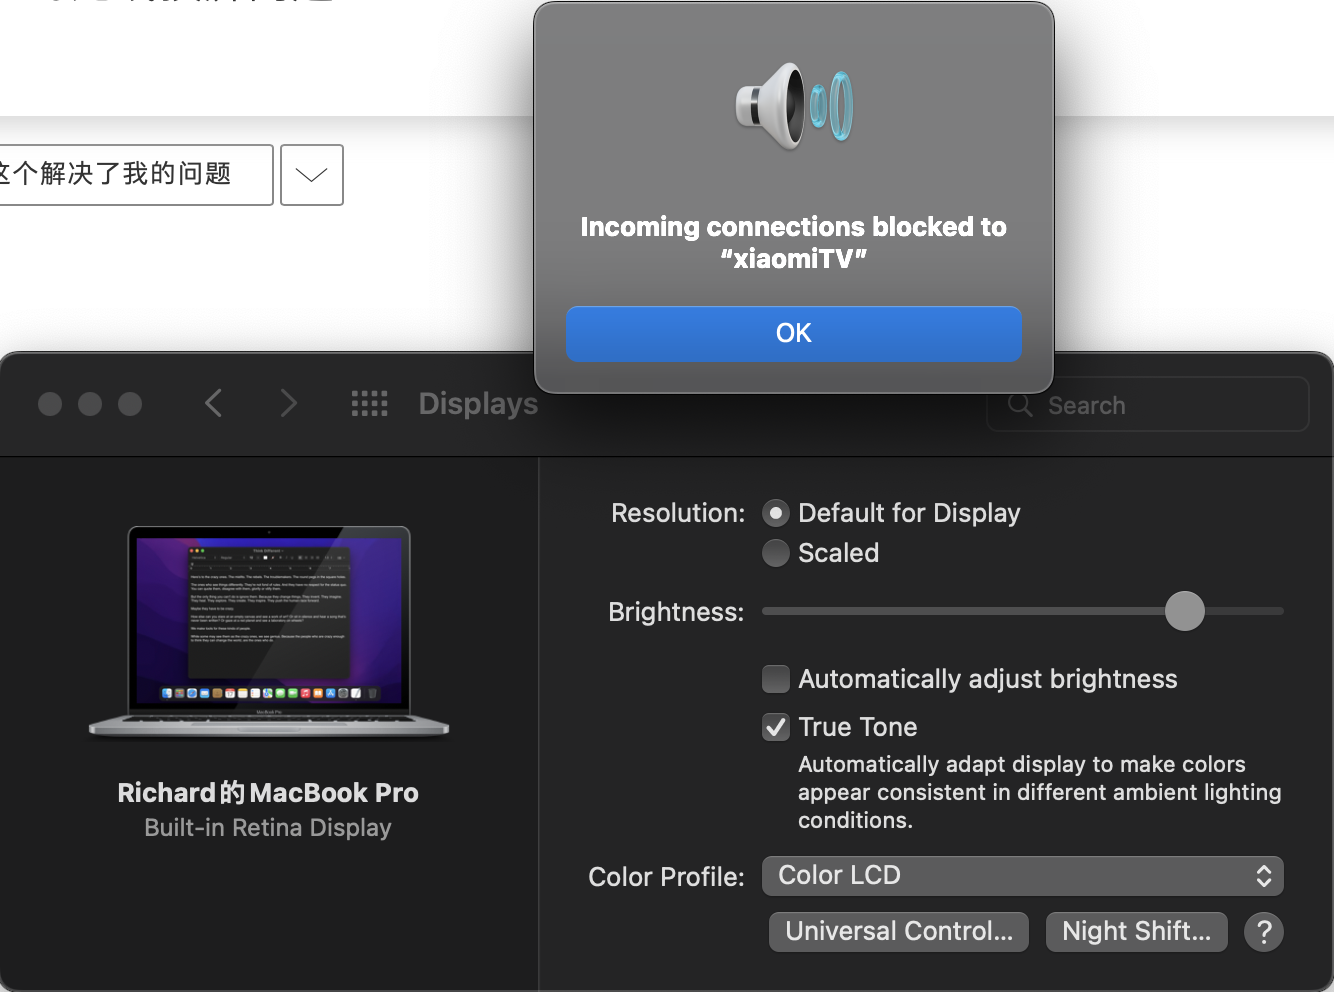Select Default for Display resolution
The image size is (1334, 992).
[775, 513]
